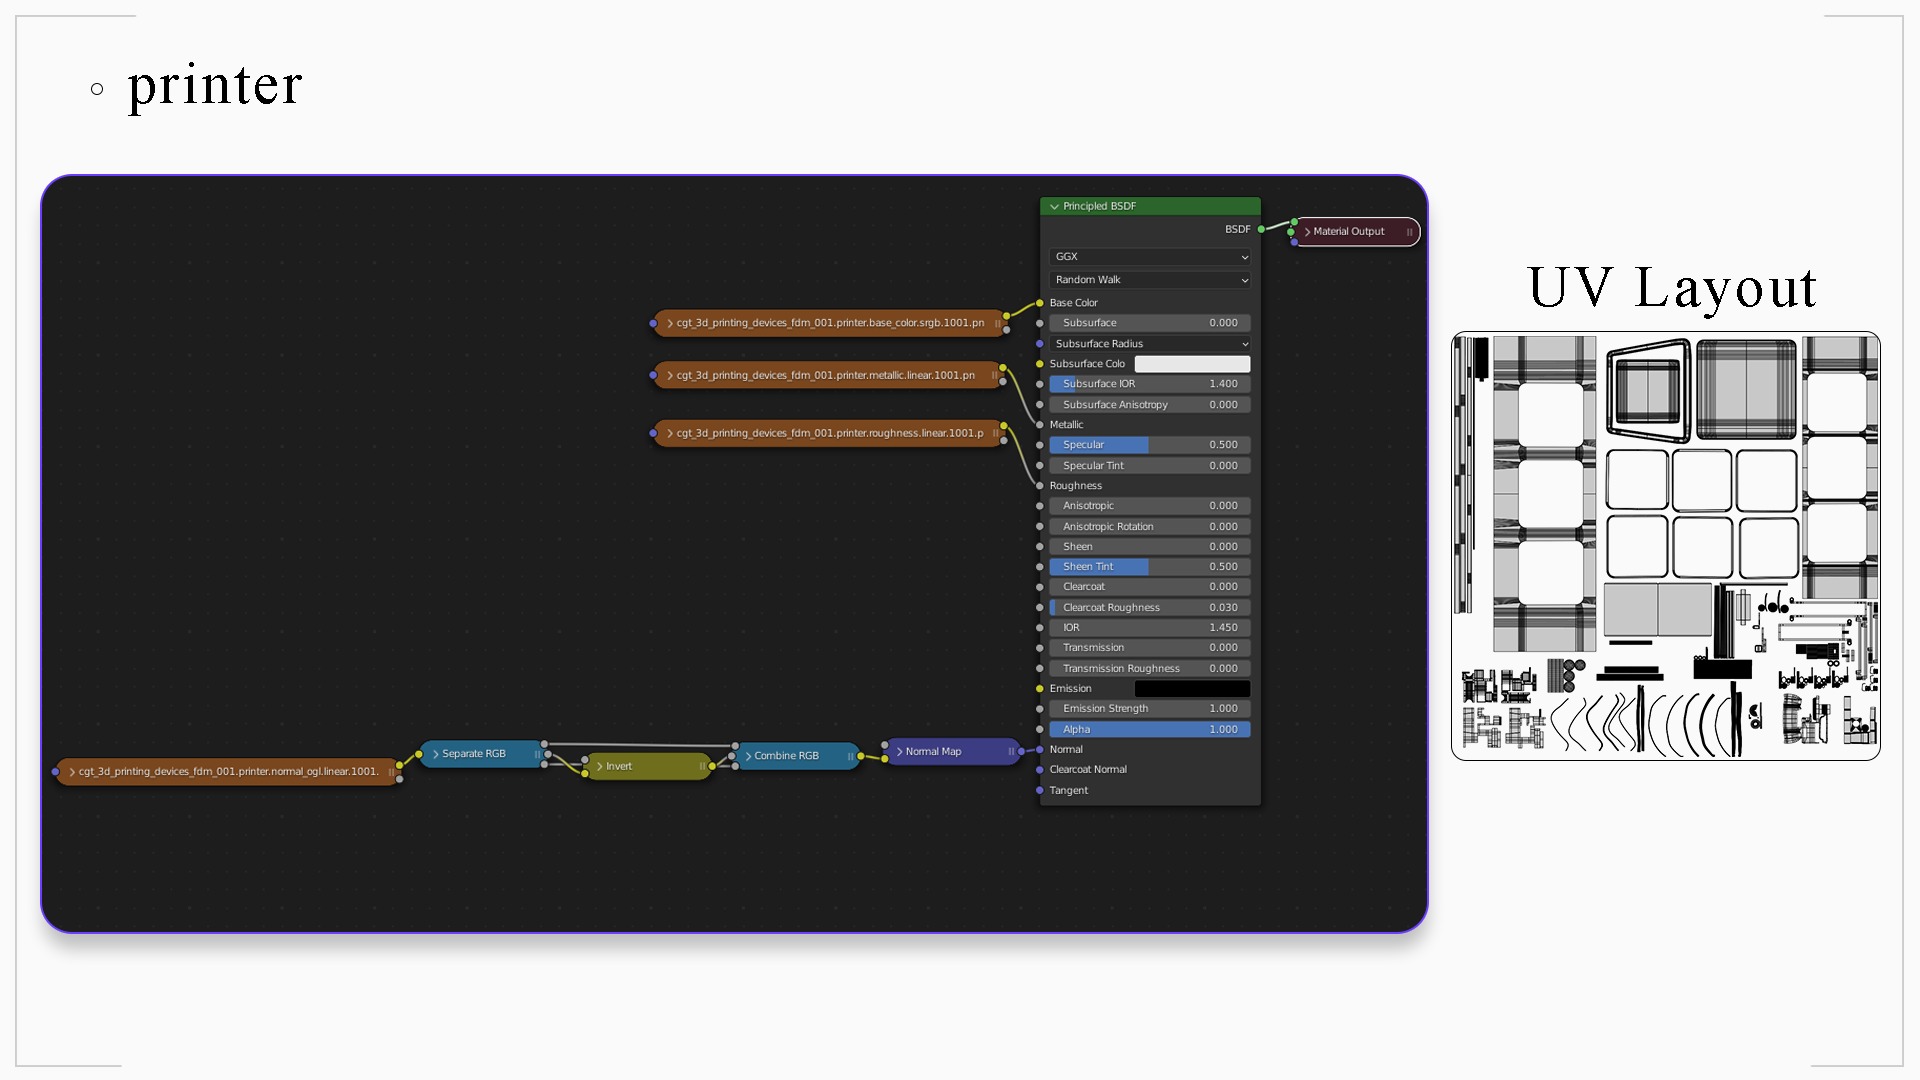
Task: Click the BSDF output socket
Action: tap(1261, 229)
